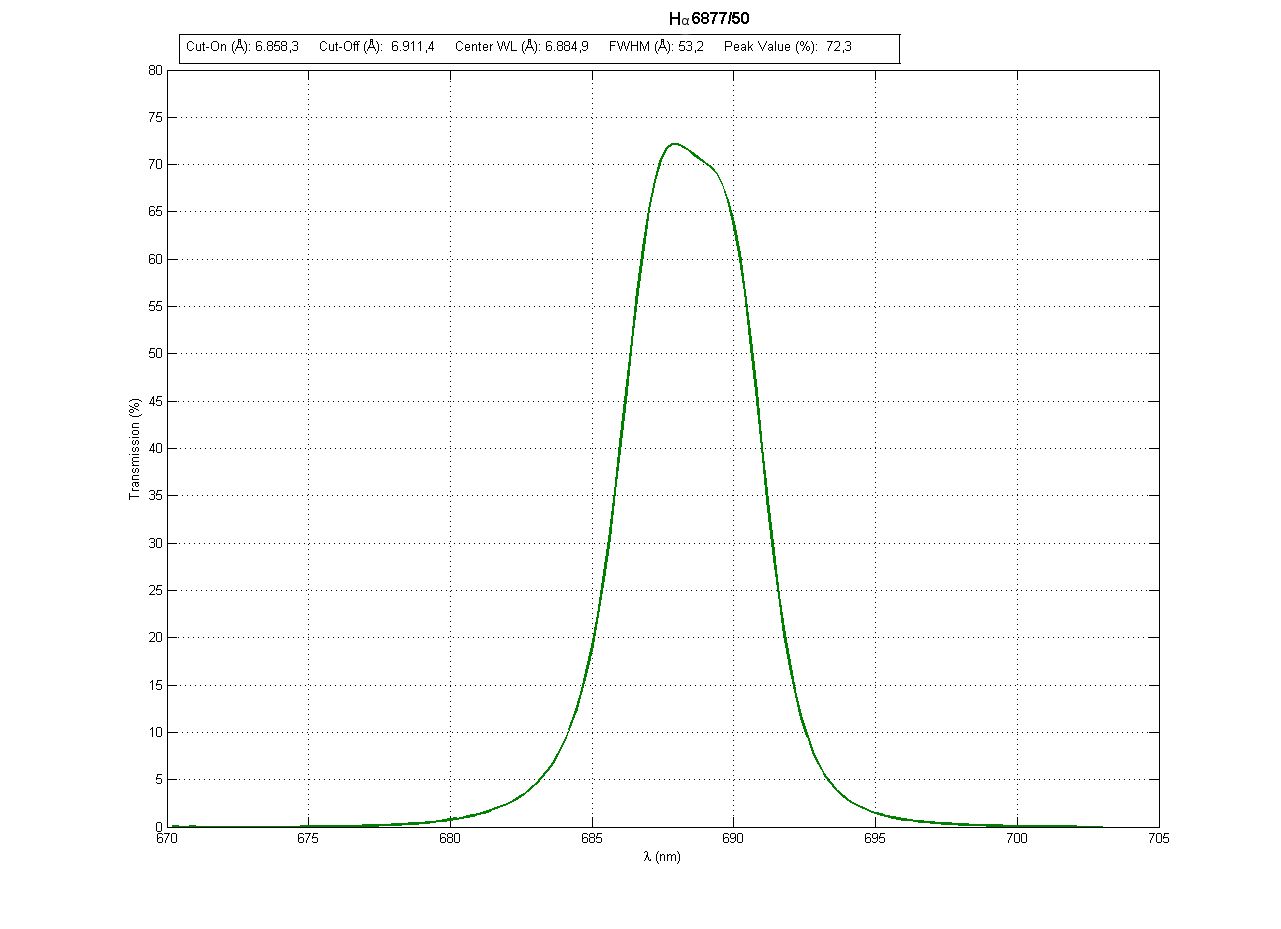This screenshot has width=1281, height=929.
Task: Click y-axis tick label 75
Action: 155,117
